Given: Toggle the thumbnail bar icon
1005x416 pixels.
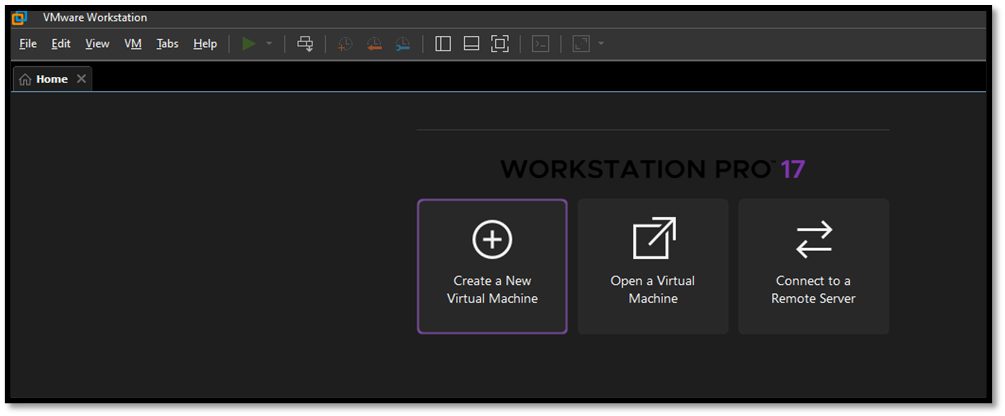Looking at the screenshot, I should tap(471, 44).
